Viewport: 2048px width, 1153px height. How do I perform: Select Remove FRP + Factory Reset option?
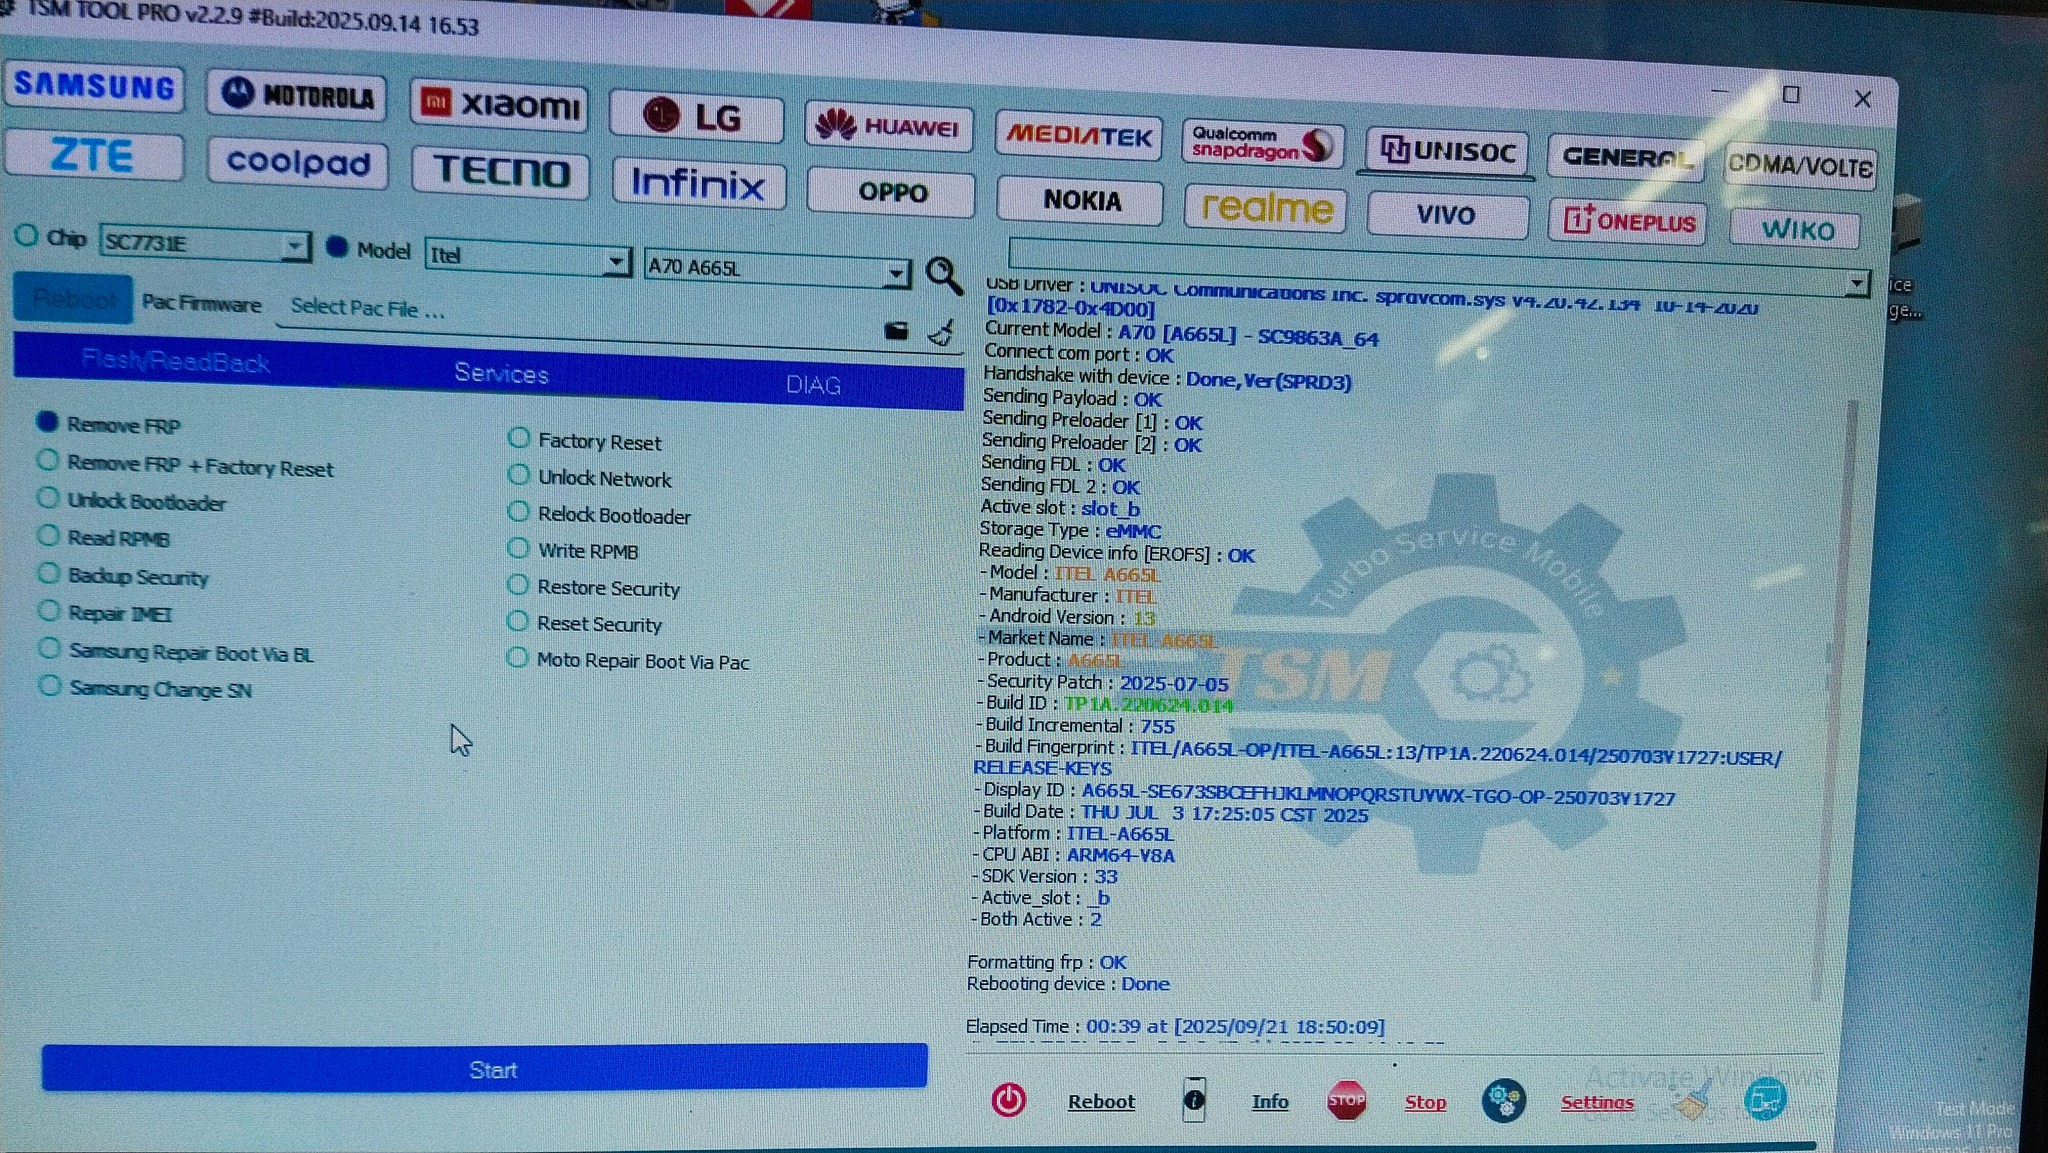(48, 460)
